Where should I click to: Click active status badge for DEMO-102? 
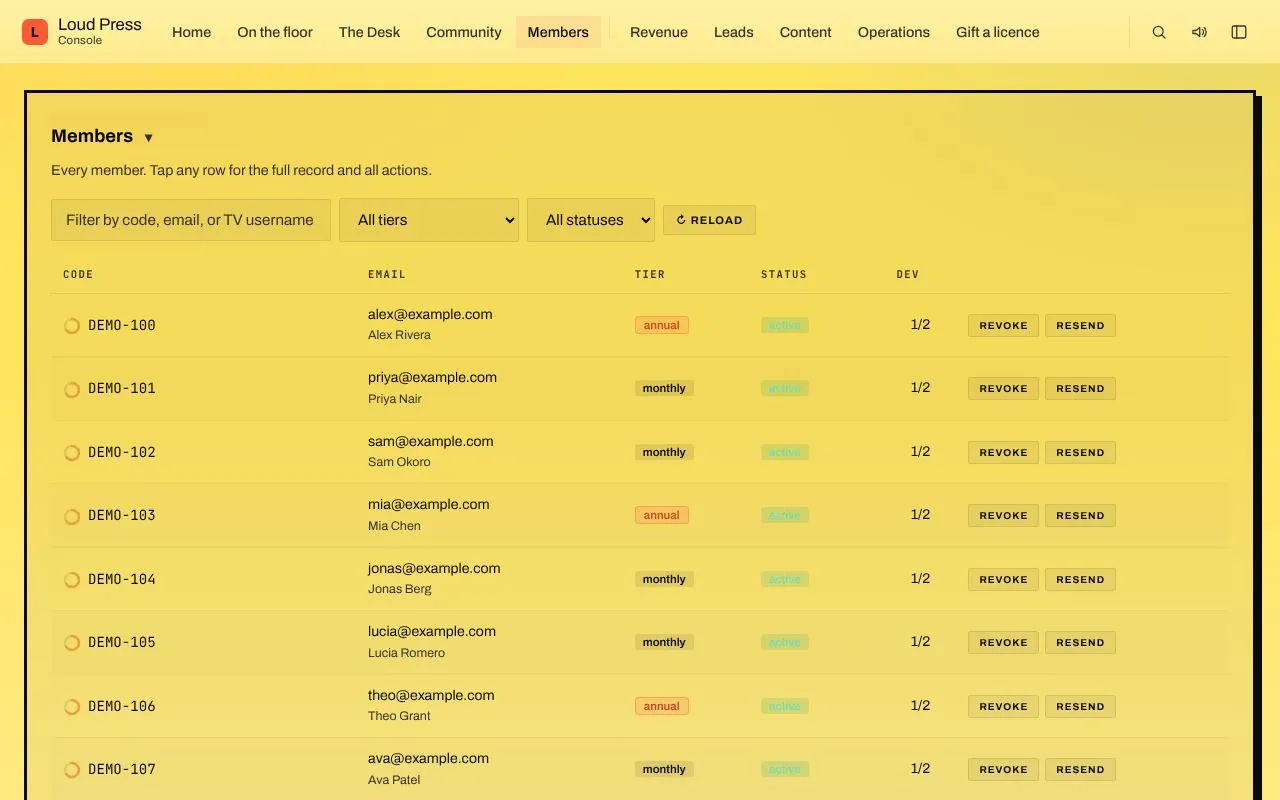pyautogui.click(x=784, y=452)
